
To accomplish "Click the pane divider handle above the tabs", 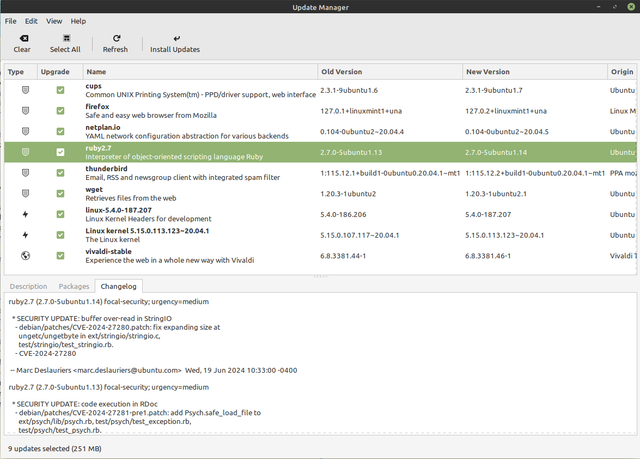I will tap(320, 277).
